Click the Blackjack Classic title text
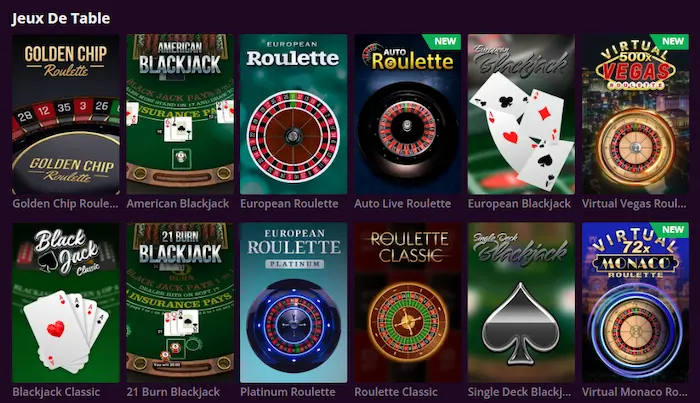 coord(56,392)
